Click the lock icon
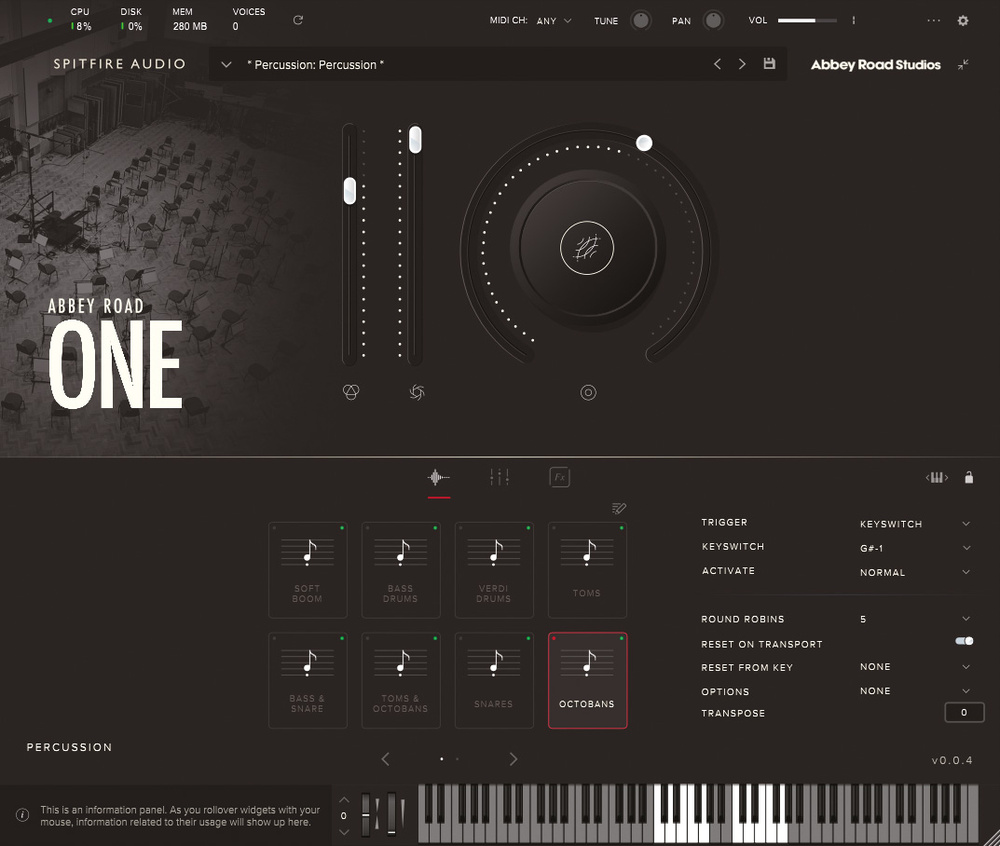The width and height of the screenshot is (1000, 846). pos(968,478)
